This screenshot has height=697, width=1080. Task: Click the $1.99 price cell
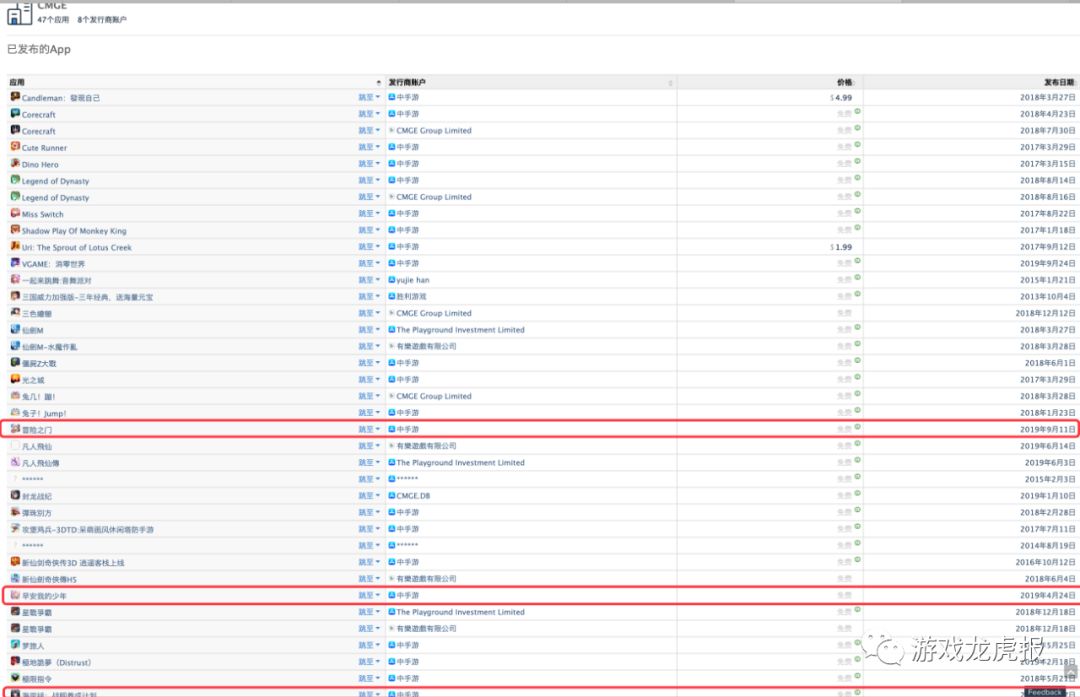coord(841,247)
